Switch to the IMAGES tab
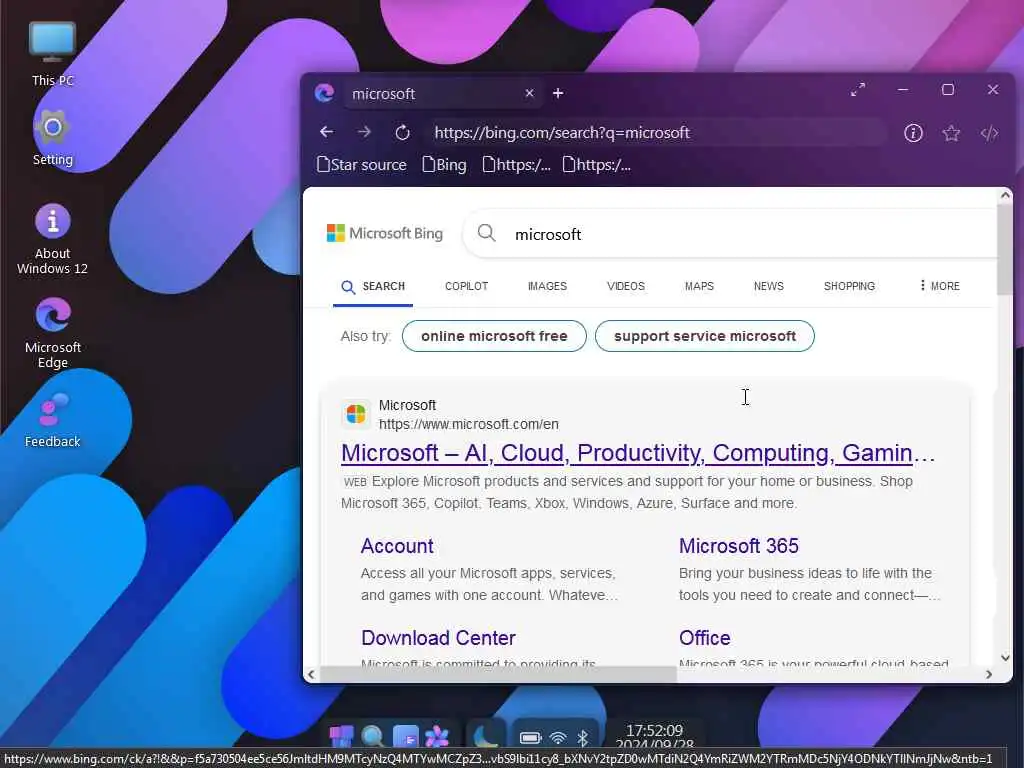 pos(547,286)
